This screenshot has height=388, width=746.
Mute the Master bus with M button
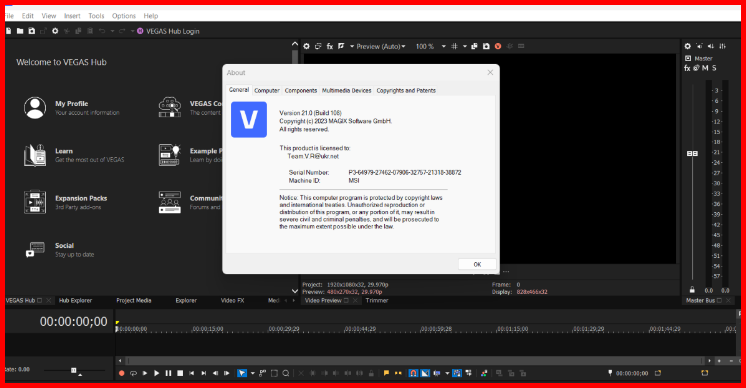(705, 68)
